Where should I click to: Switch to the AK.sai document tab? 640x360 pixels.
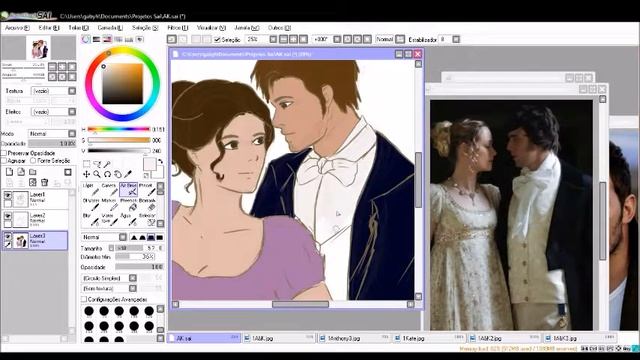pos(204,338)
